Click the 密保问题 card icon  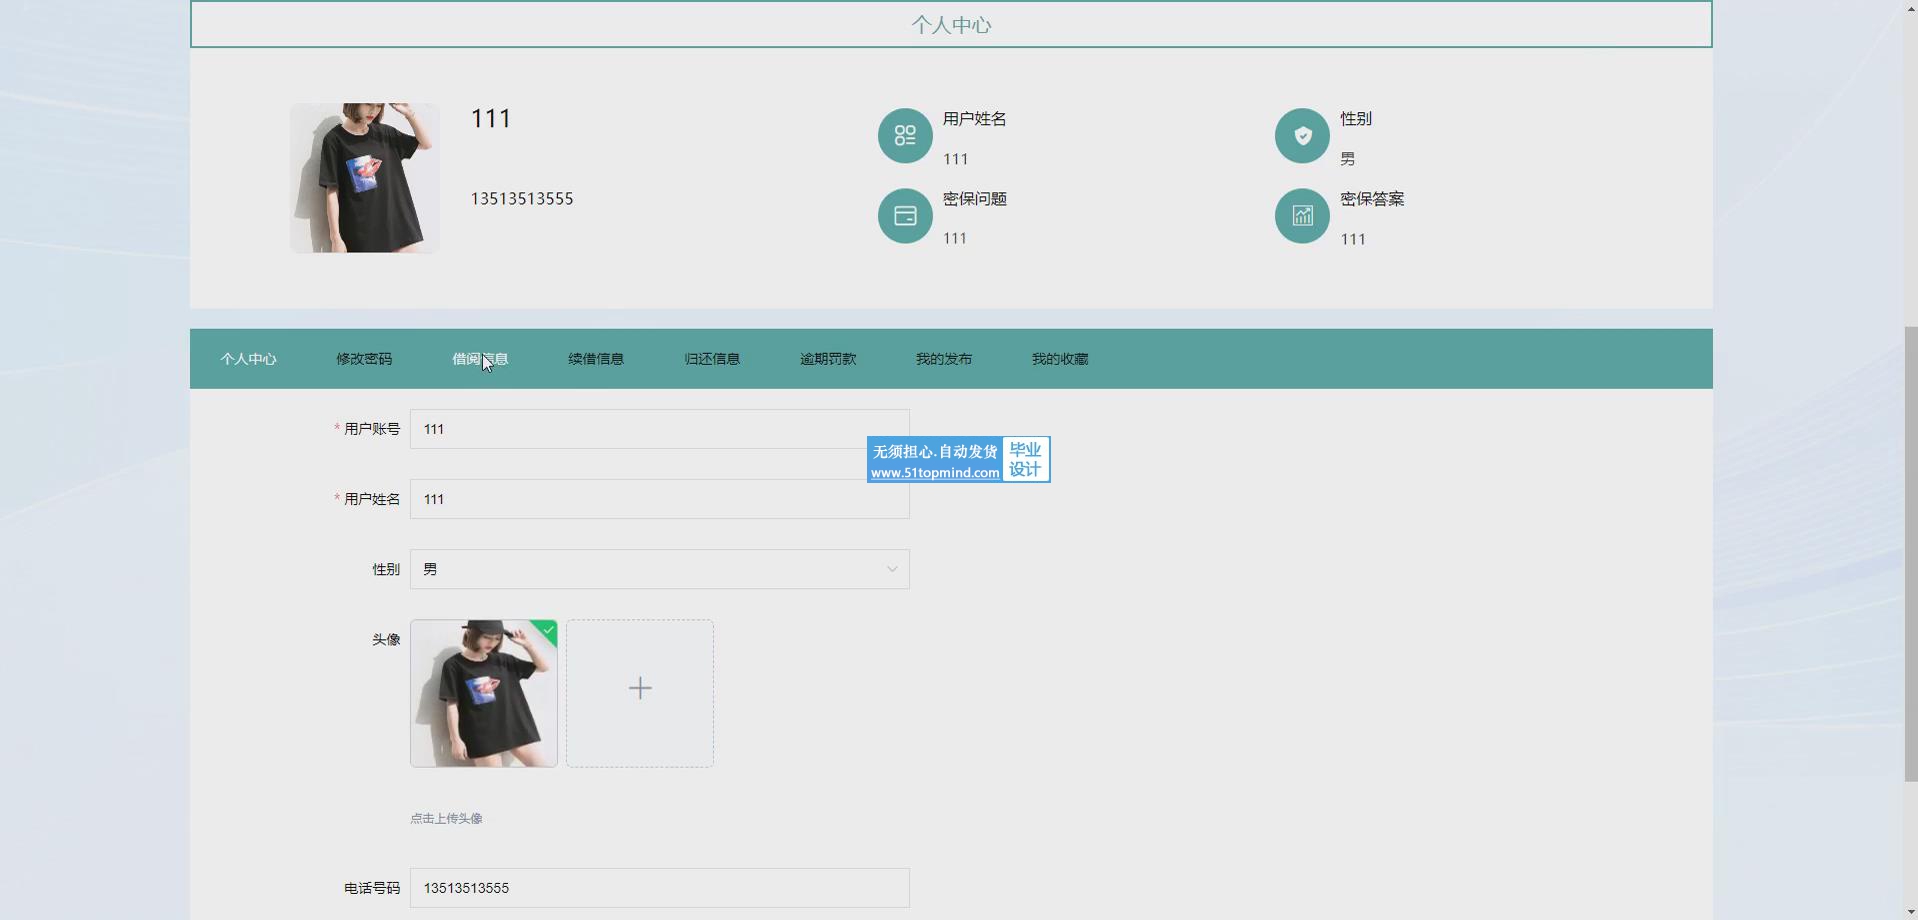[x=905, y=216]
